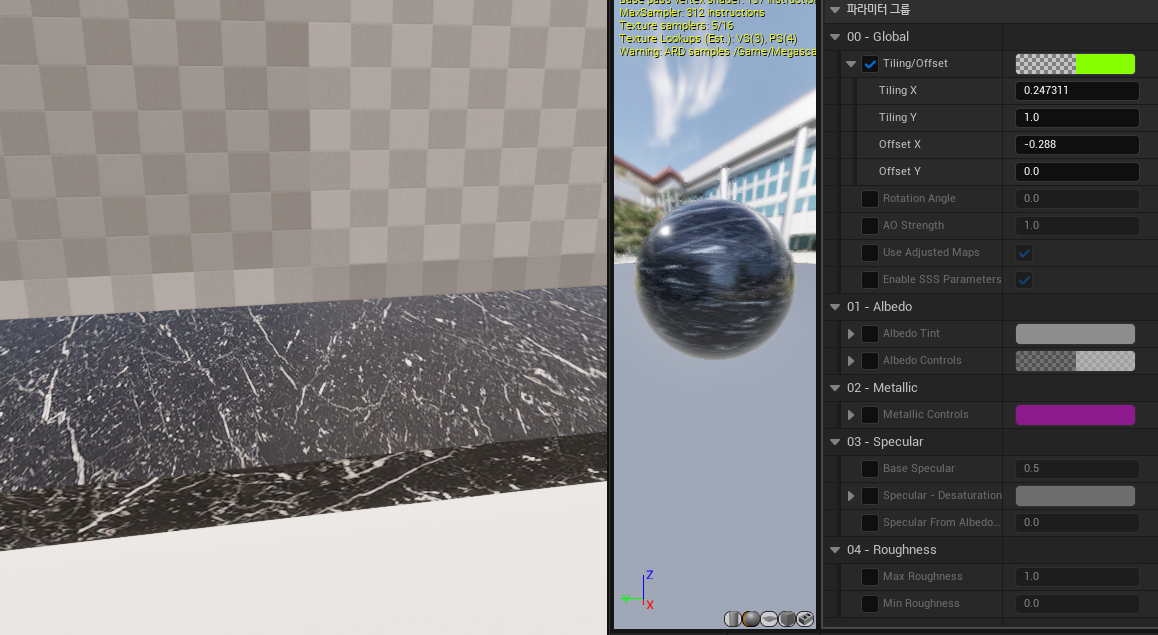
Task: Select the sphere preview shape
Action: pos(751,619)
